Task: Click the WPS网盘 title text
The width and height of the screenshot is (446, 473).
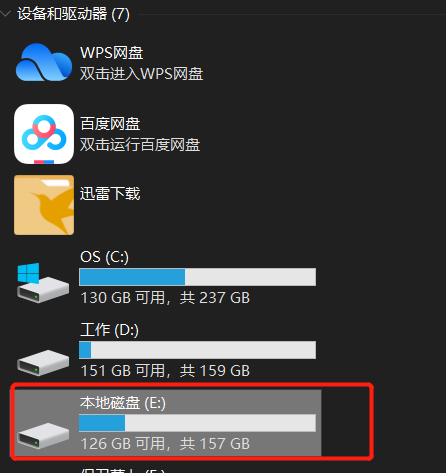Action: [112, 53]
